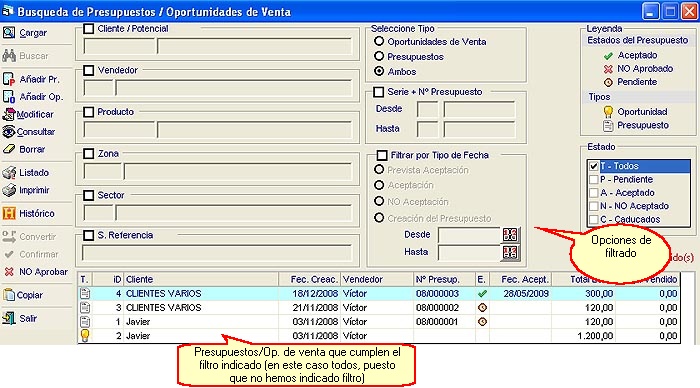Click the Copiar clipboard icon

pyautogui.click(x=9, y=295)
